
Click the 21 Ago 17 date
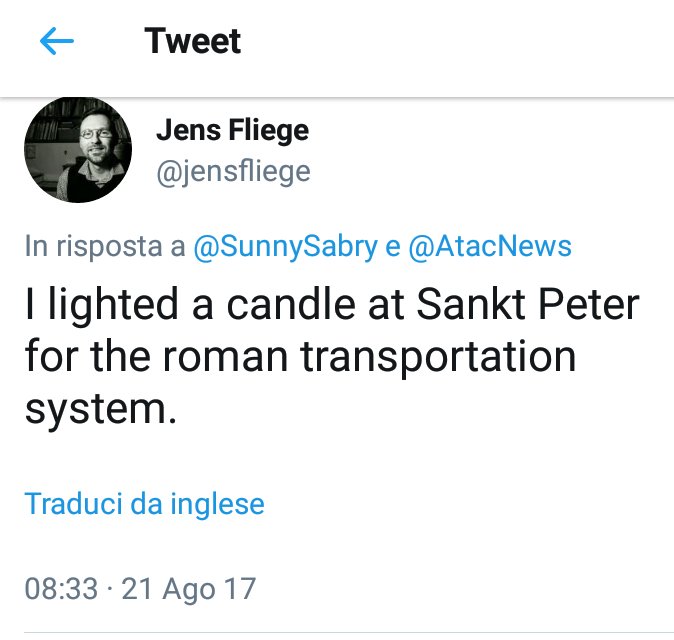click(188, 588)
